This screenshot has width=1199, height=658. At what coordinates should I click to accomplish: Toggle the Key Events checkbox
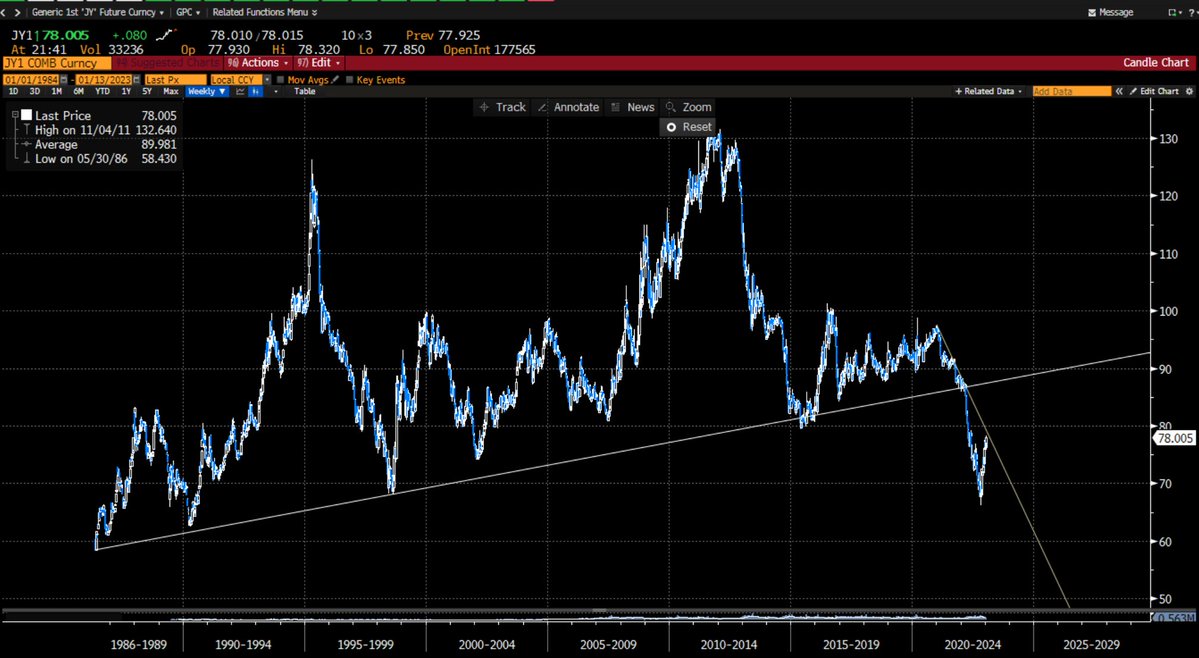pos(349,79)
